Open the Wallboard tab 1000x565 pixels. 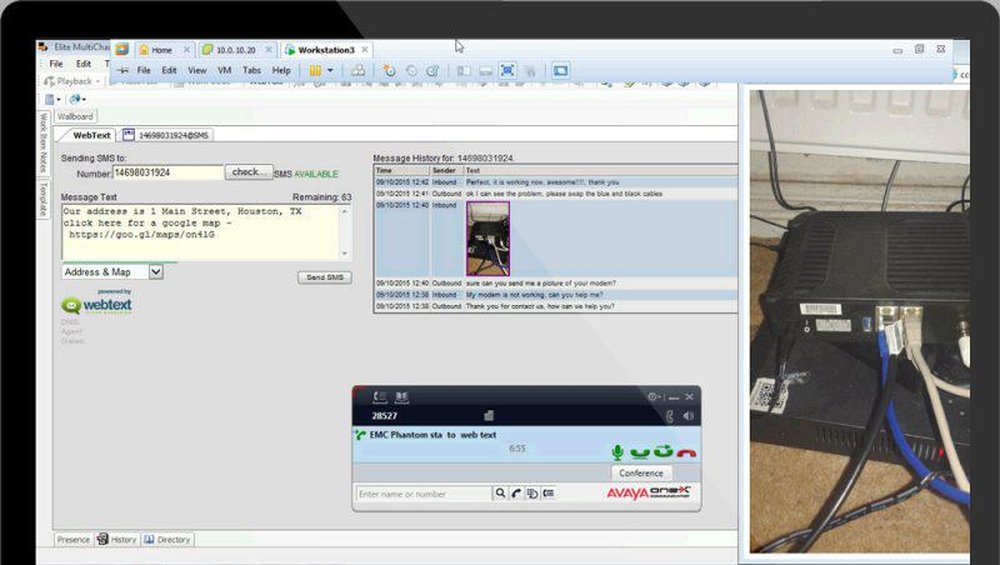(75, 116)
